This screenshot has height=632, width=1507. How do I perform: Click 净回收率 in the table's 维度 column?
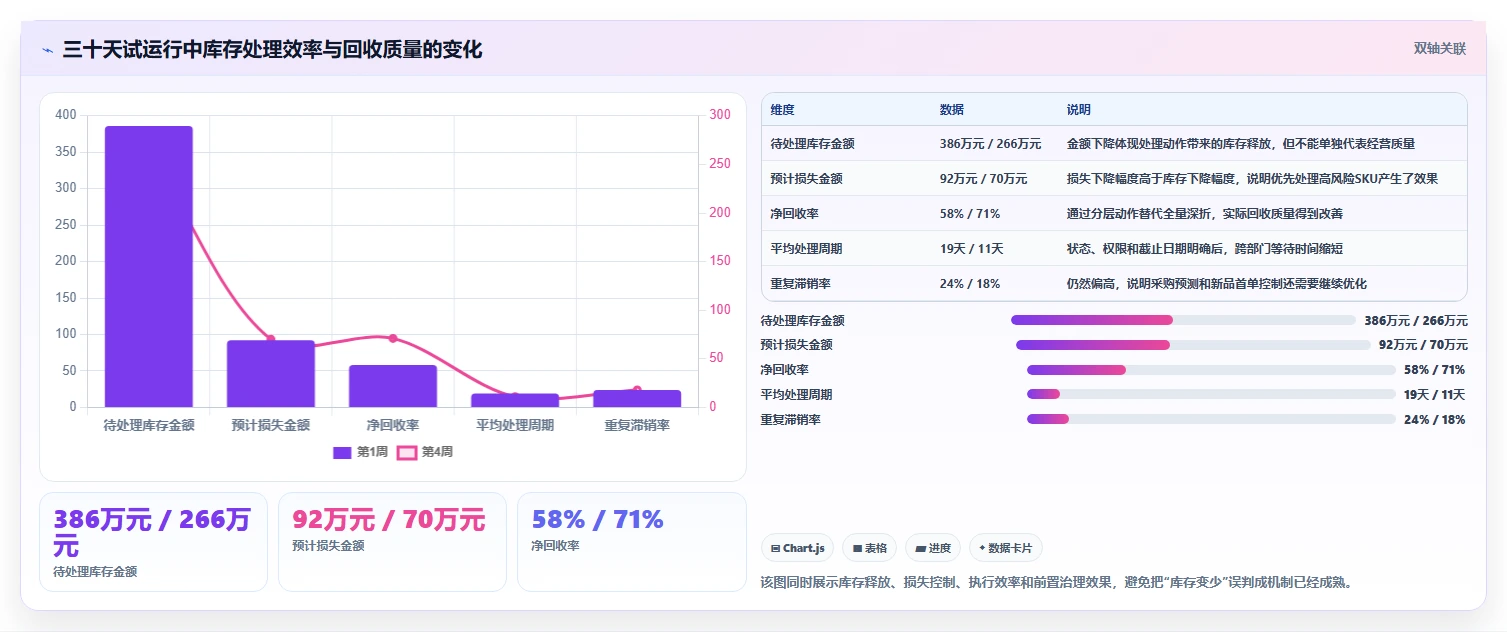coord(795,214)
